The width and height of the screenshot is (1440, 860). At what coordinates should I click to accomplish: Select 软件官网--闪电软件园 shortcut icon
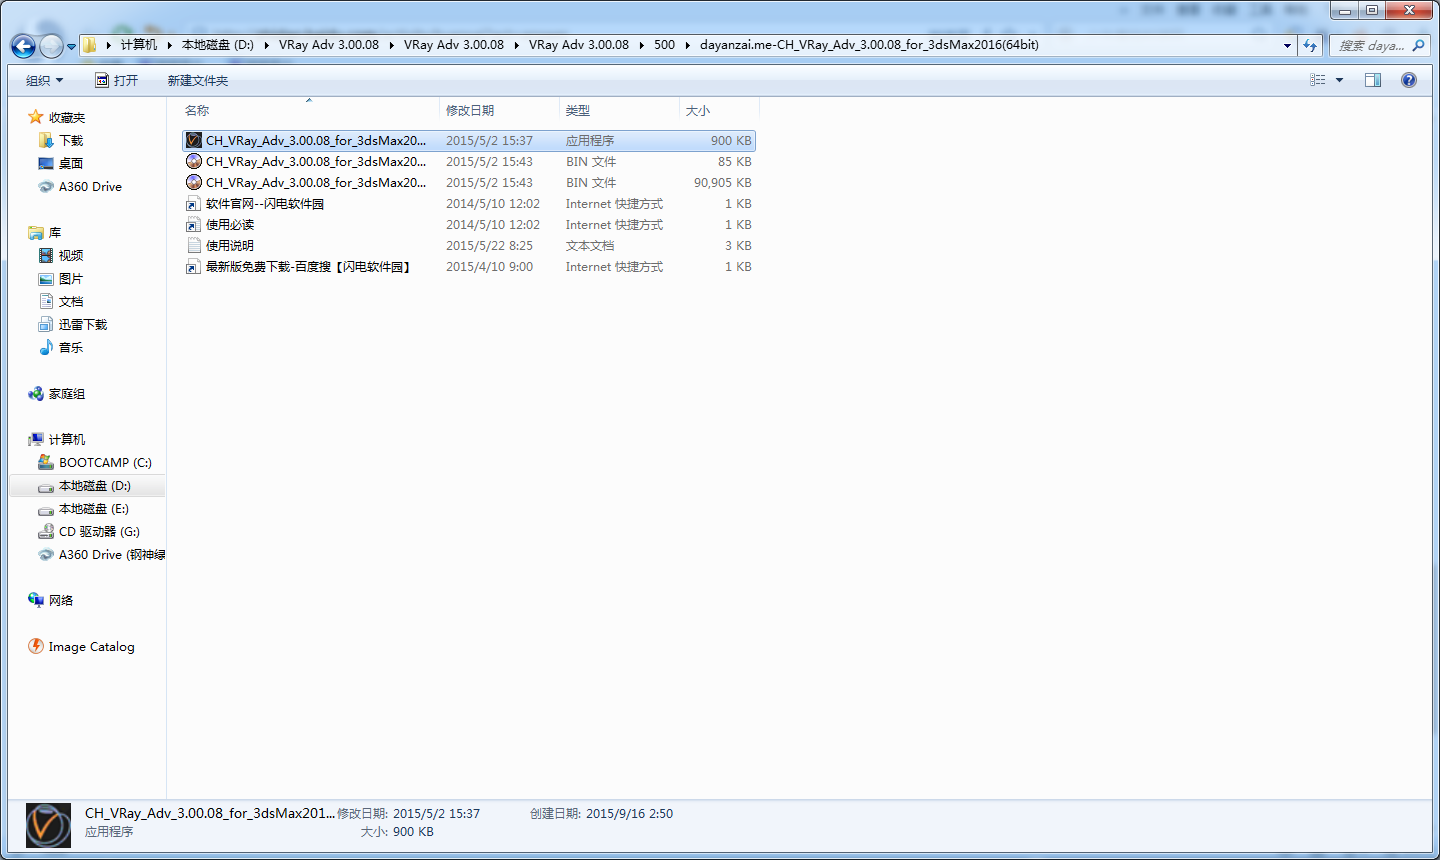pyautogui.click(x=194, y=204)
